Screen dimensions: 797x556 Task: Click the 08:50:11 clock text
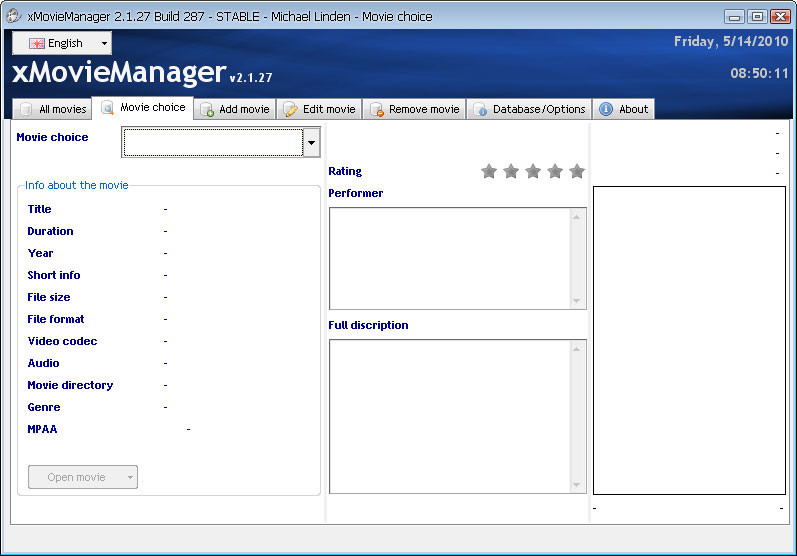(x=759, y=73)
